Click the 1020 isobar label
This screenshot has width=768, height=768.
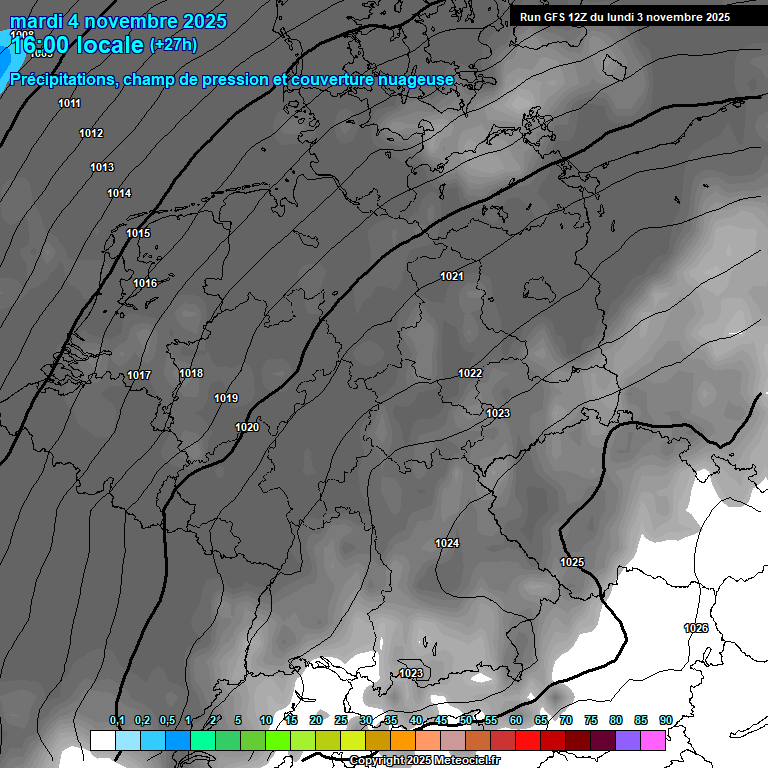pyautogui.click(x=247, y=427)
